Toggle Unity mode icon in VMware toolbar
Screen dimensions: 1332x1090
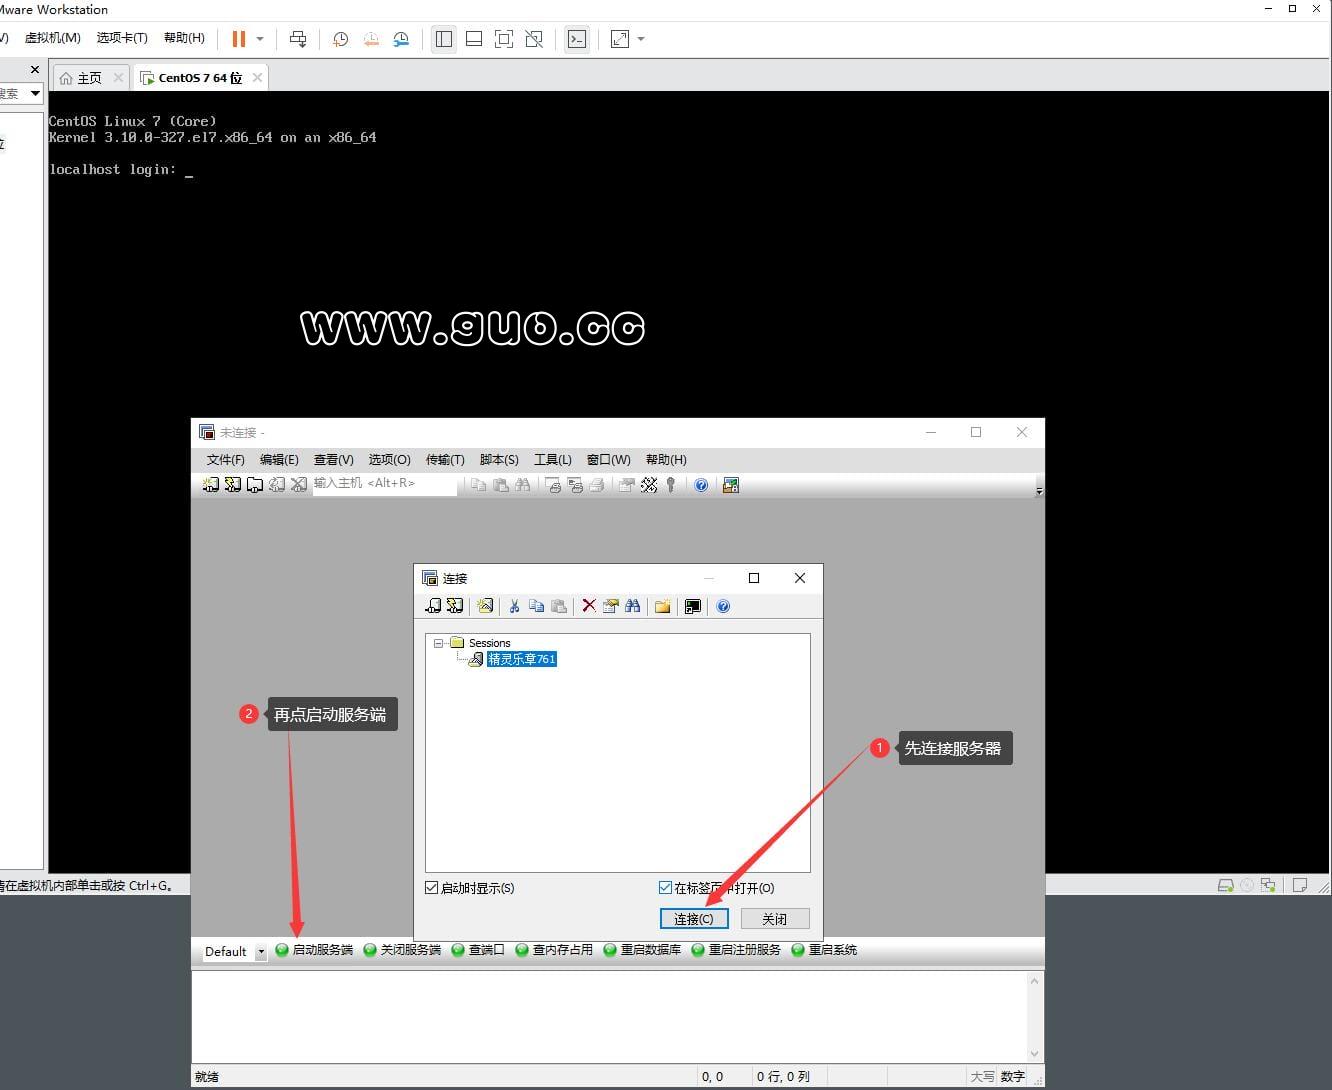tap(534, 39)
